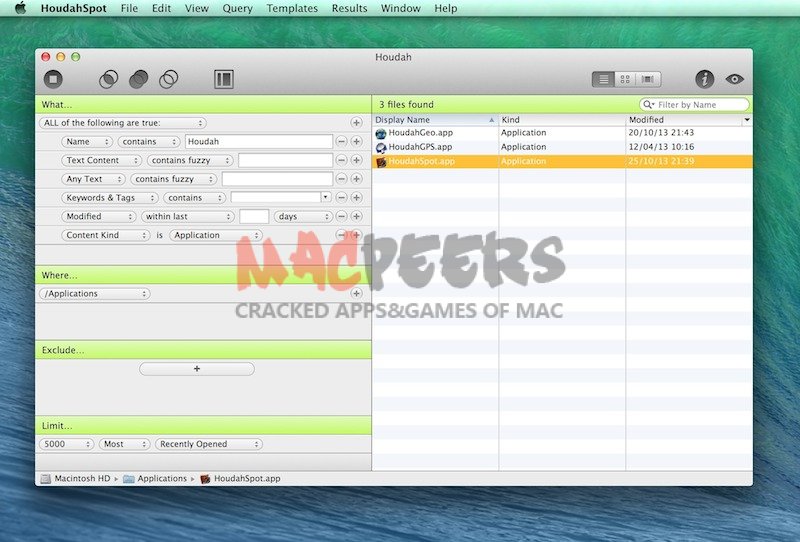
Task: Remove the Keywords & Tags criterion
Action: [341, 198]
